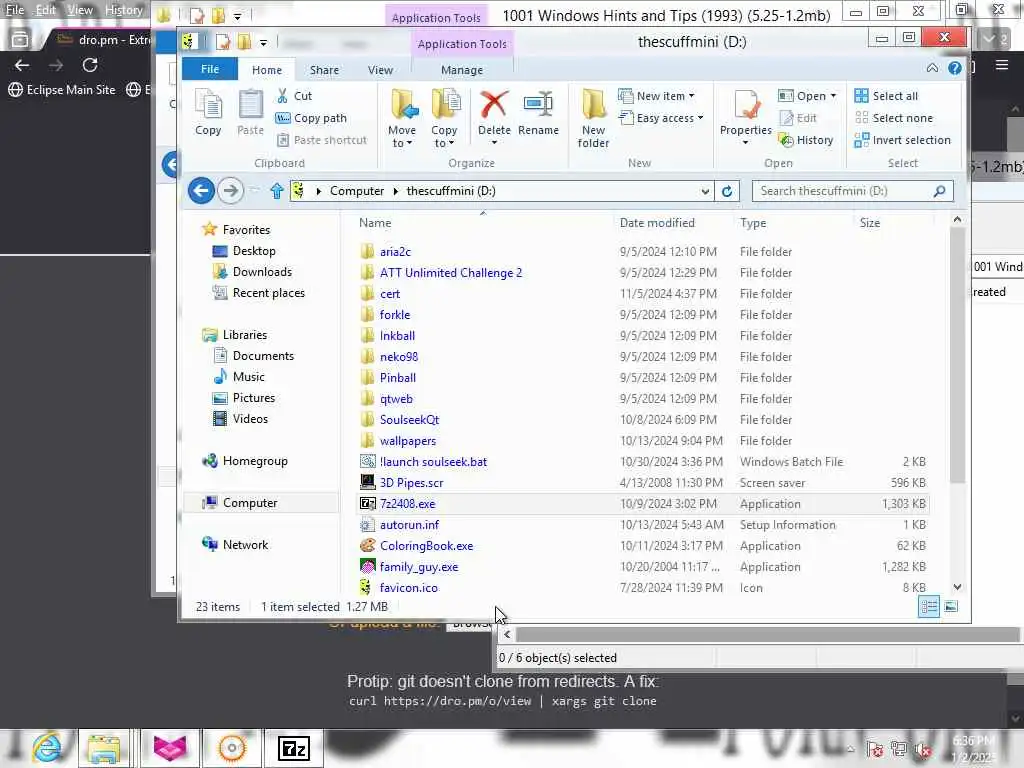Screen dimensions: 1024x768
Task: Expand the address bar history dropdown
Action: (x=705, y=191)
